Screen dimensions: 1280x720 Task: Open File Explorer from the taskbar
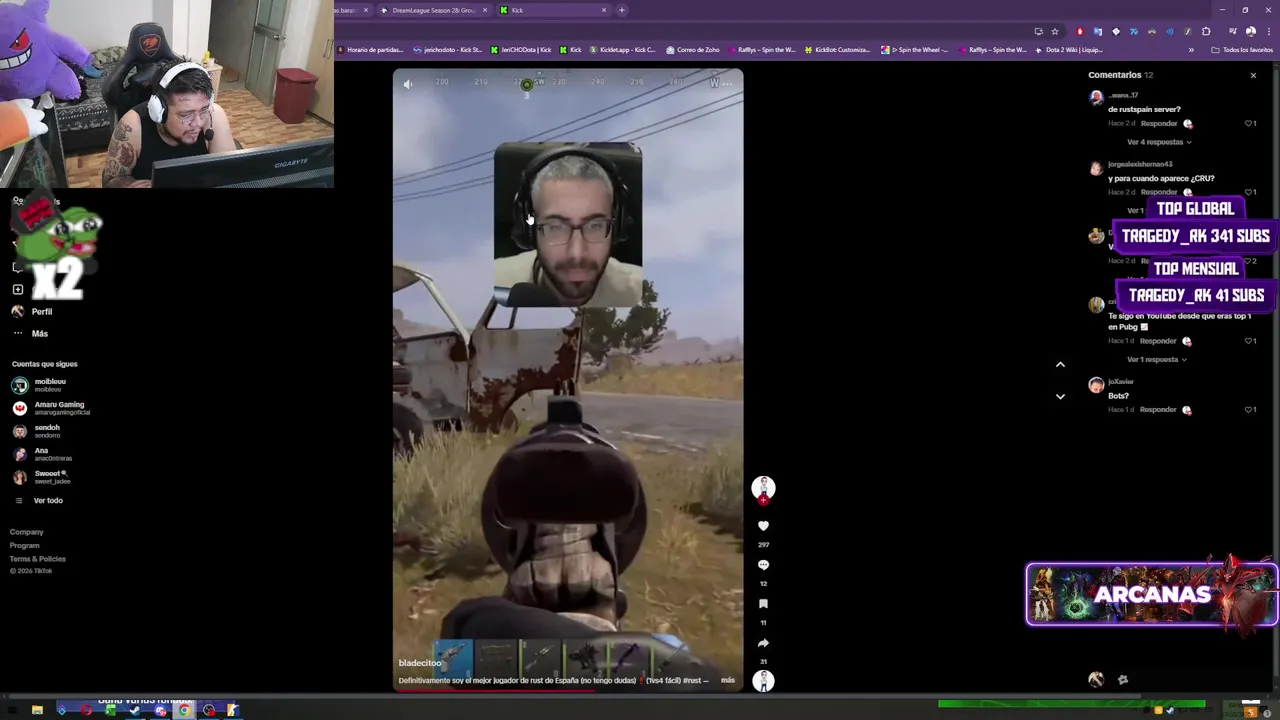coord(37,710)
